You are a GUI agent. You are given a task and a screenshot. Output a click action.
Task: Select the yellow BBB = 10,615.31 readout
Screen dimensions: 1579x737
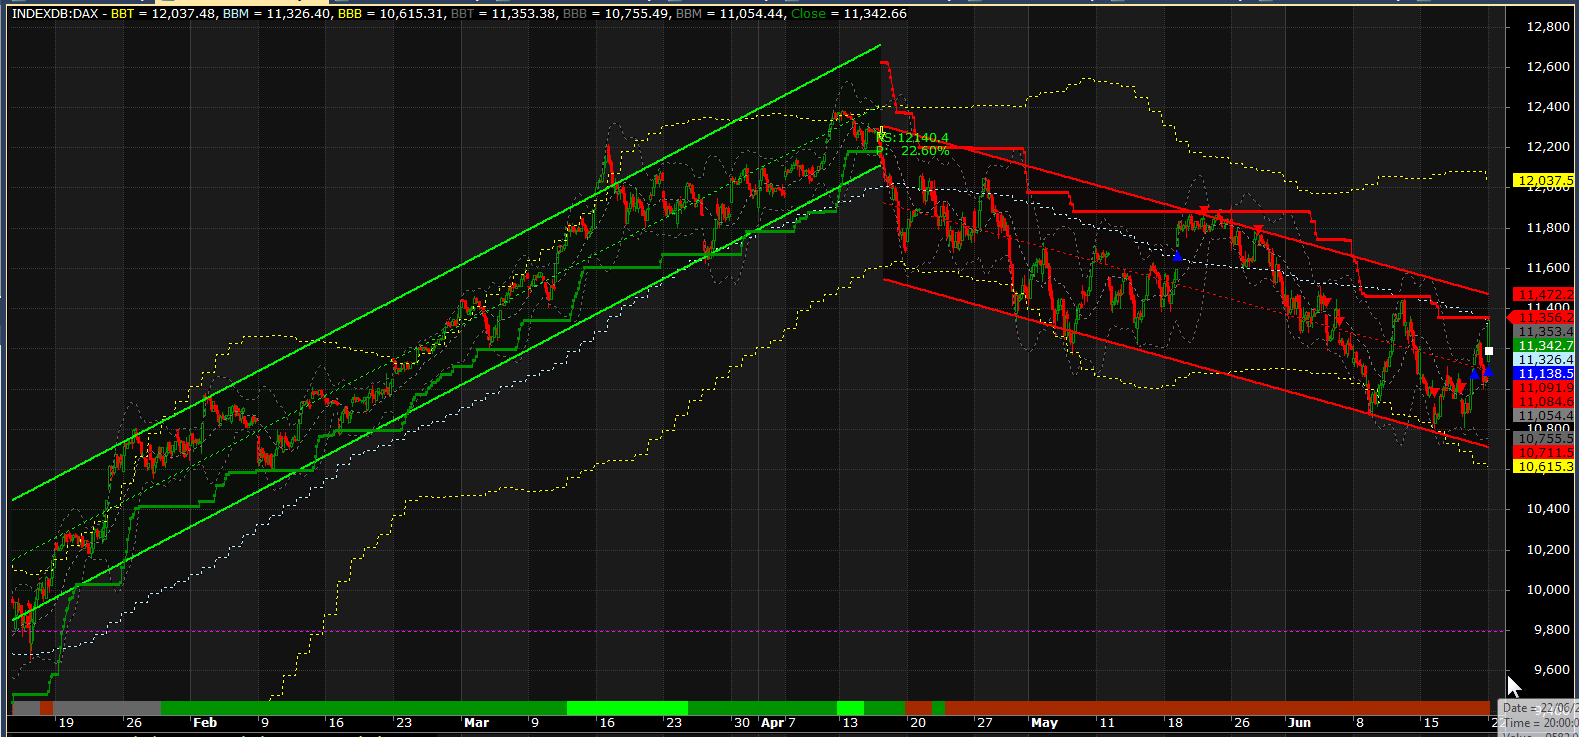click(x=389, y=13)
